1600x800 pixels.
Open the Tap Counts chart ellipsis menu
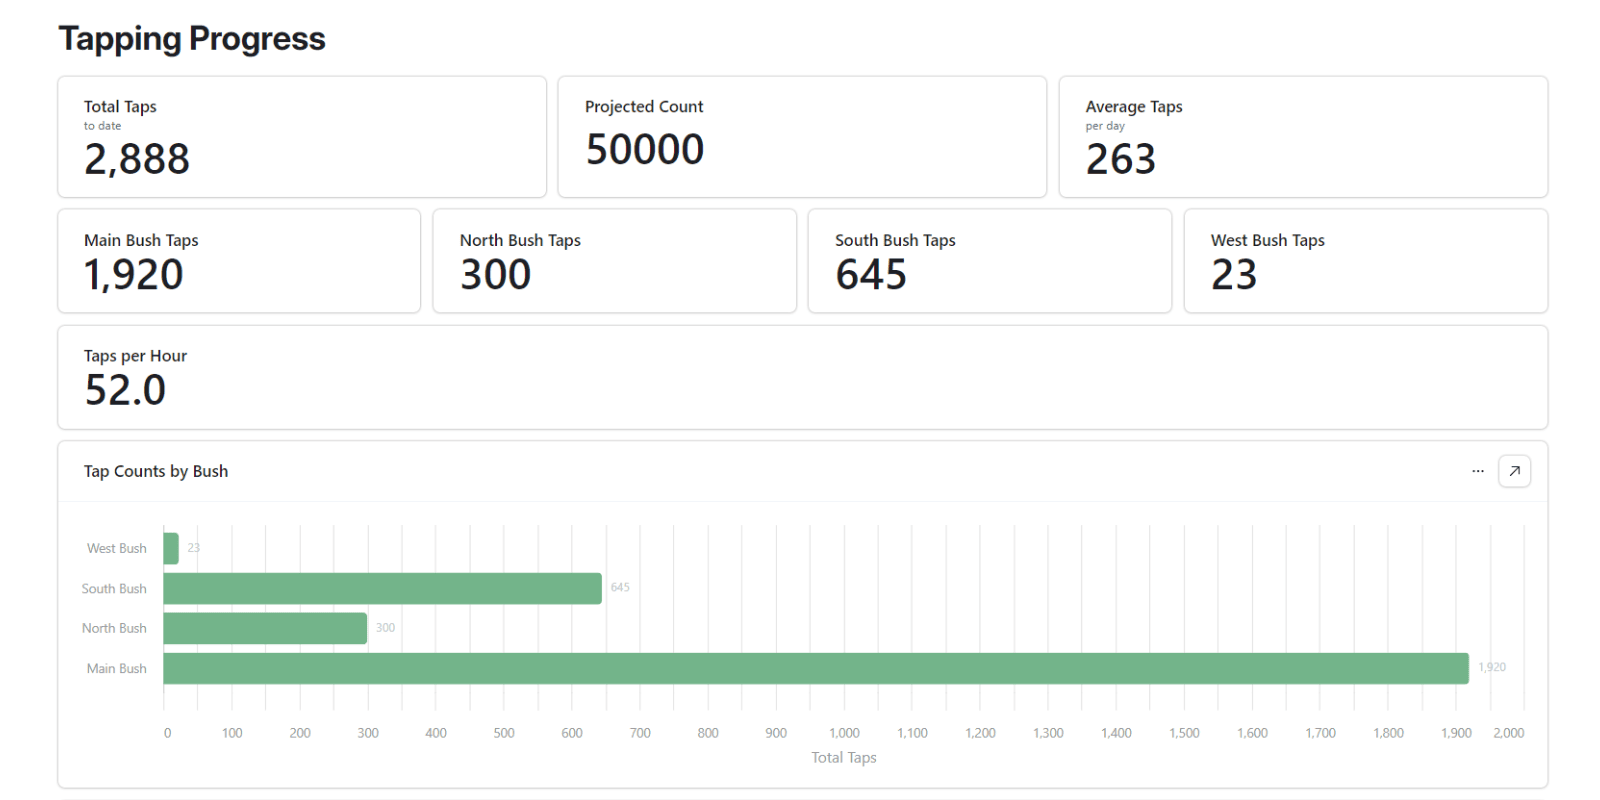pyautogui.click(x=1477, y=471)
